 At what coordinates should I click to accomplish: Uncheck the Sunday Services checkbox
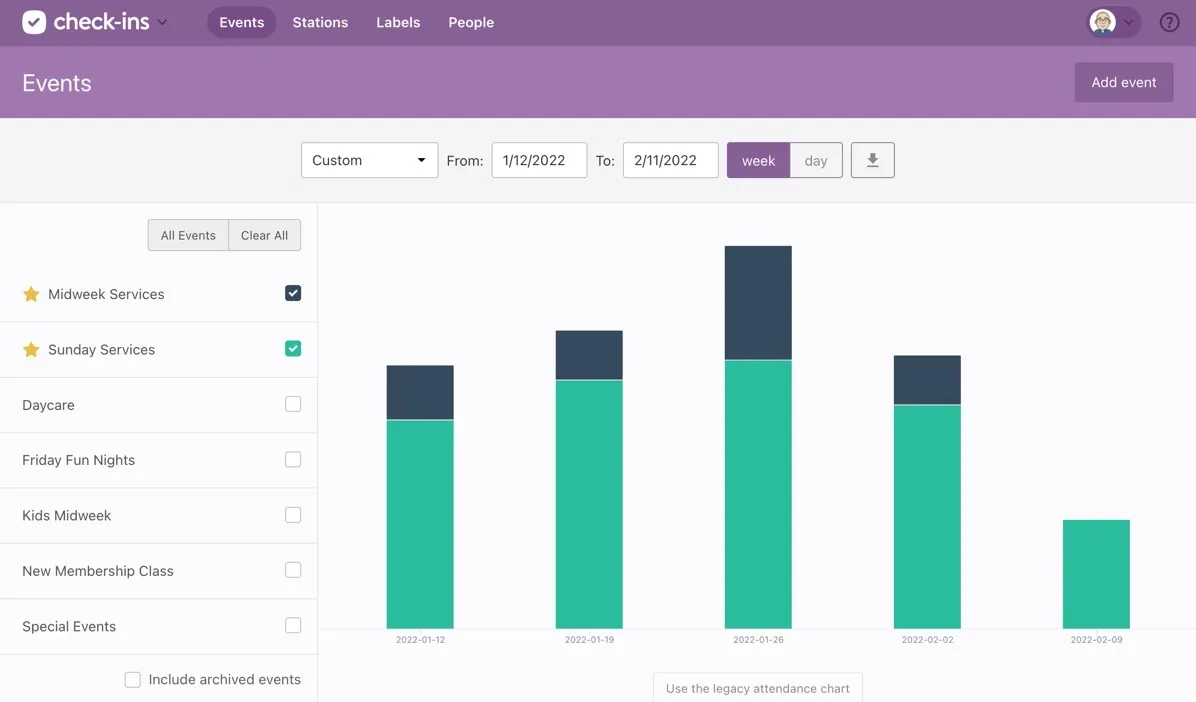coord(293,349)
